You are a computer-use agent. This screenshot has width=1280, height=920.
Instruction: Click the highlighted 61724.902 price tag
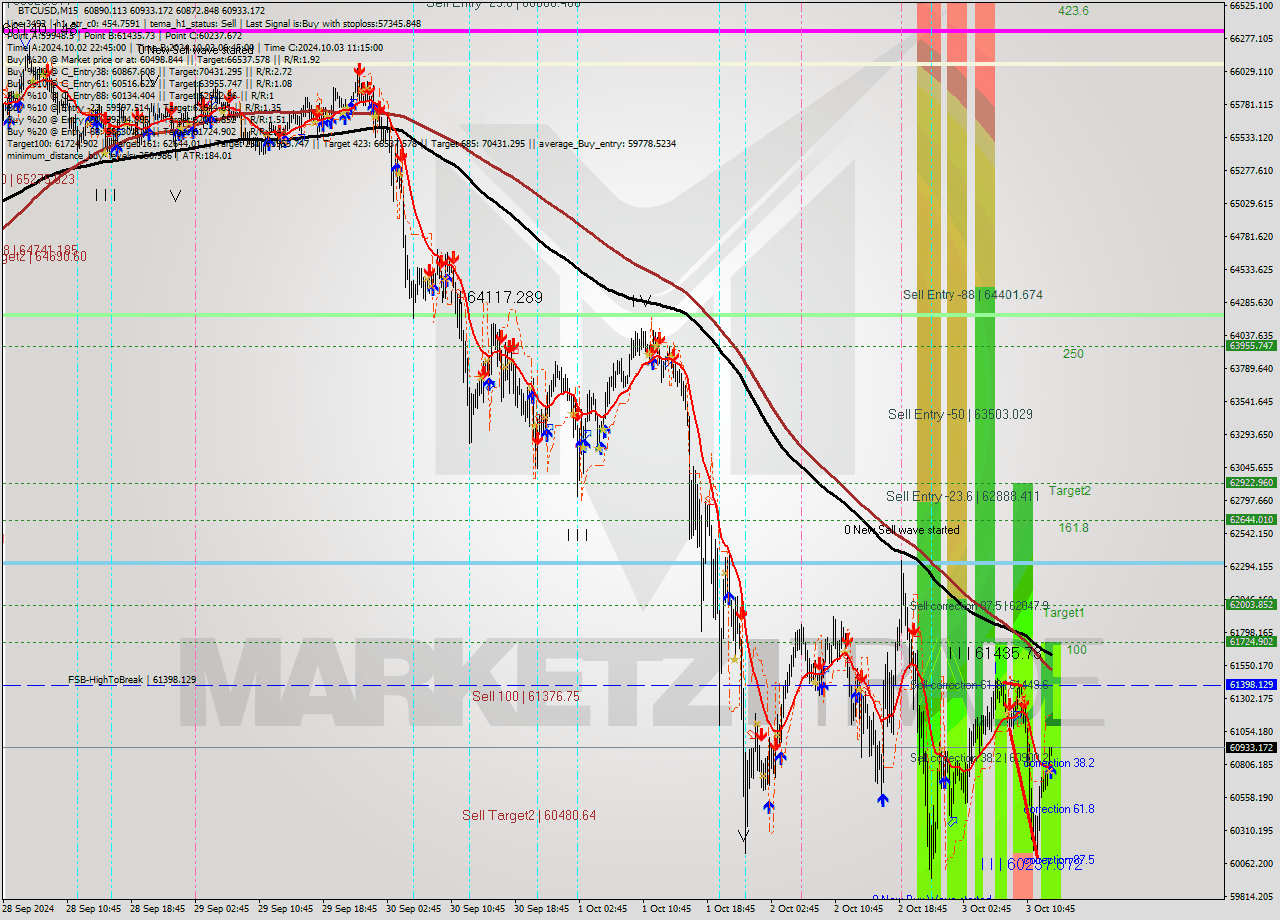click(x=1251, y=641)
